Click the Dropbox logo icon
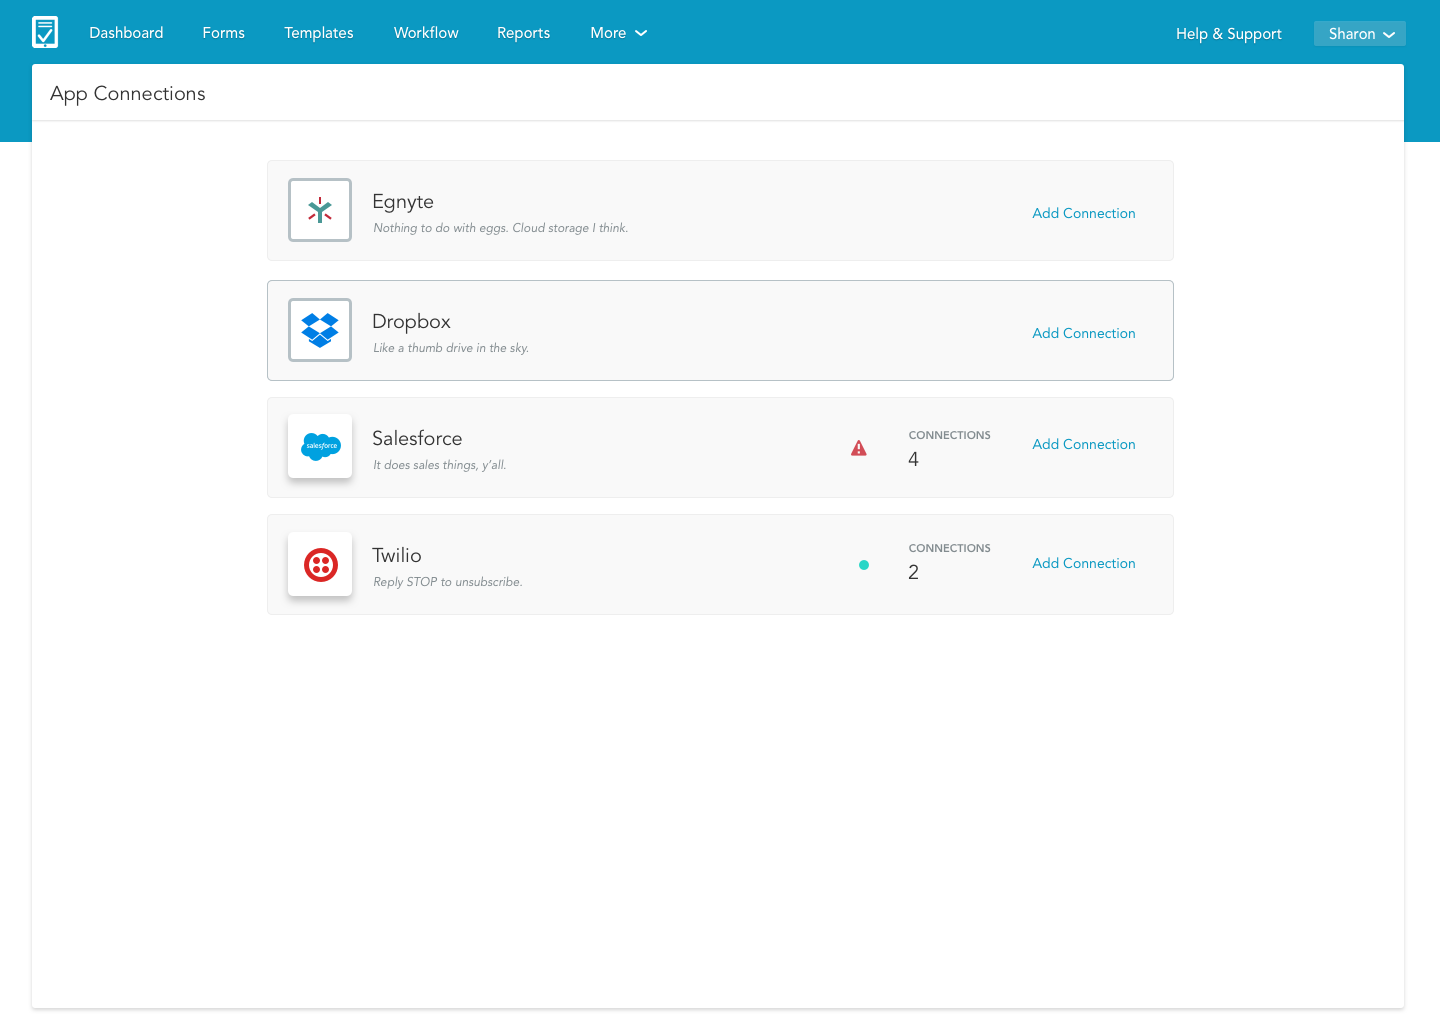This screenshot has height=1024, width=1440. [x=320, y=330]
